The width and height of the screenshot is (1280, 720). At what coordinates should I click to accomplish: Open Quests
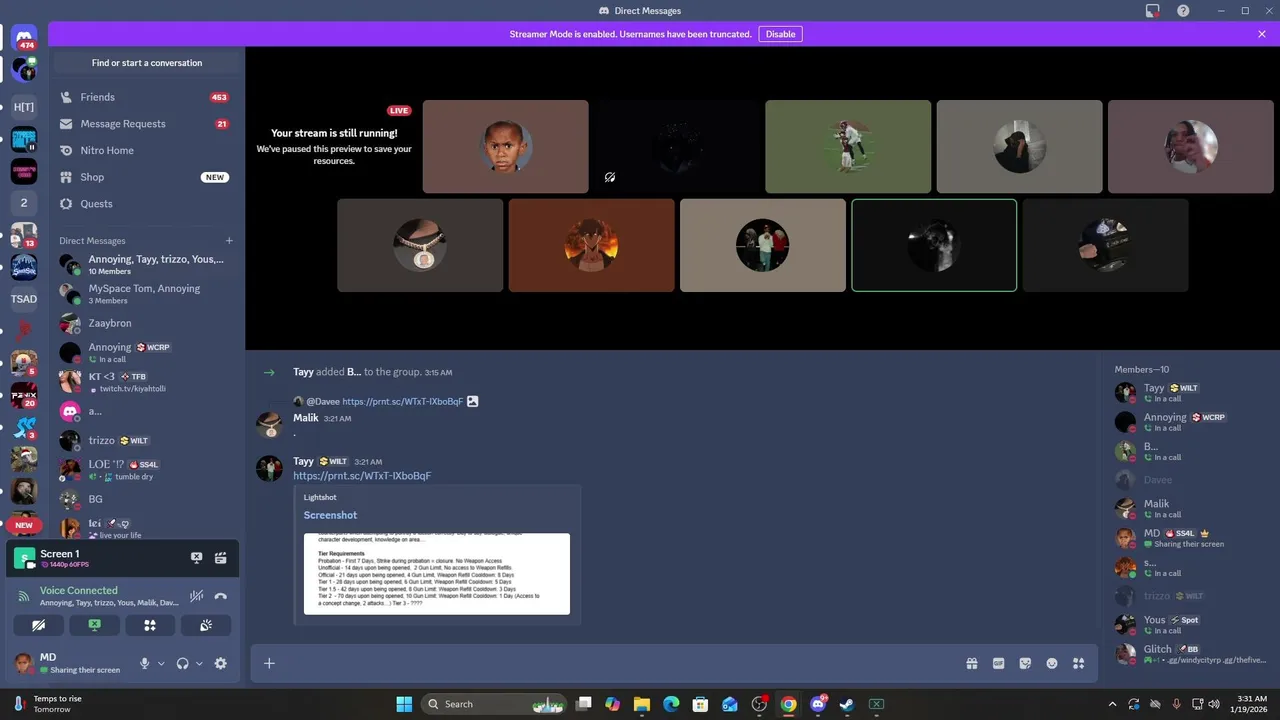(146, 204)
